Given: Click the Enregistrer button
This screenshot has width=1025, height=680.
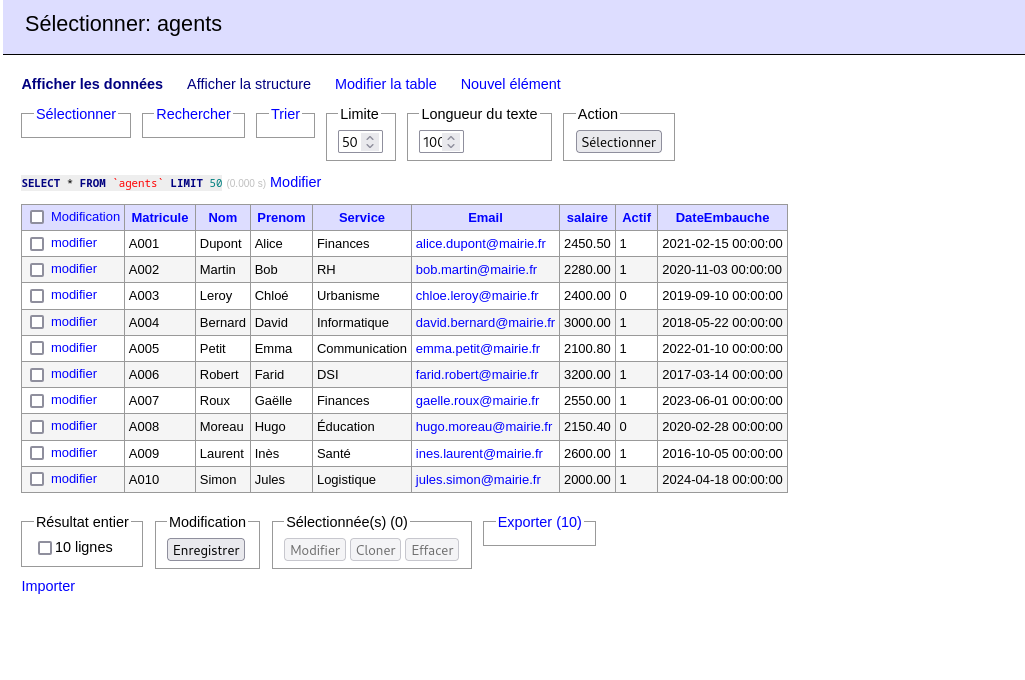Looking at the screenshot, I should [x=206, y=550].
